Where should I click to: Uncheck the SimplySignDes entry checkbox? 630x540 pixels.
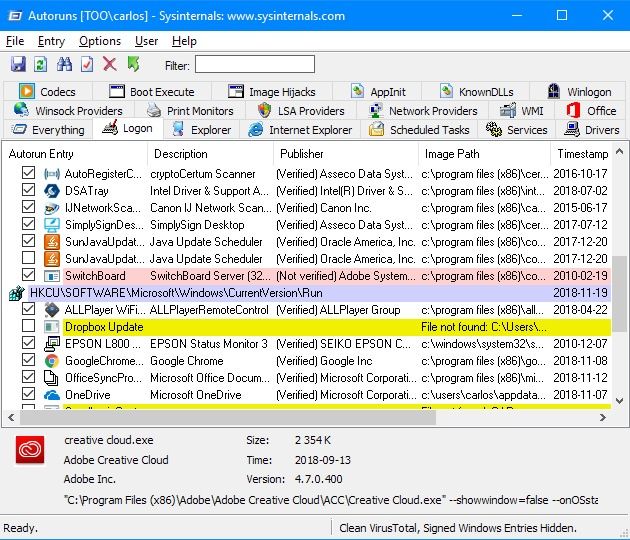28,224
